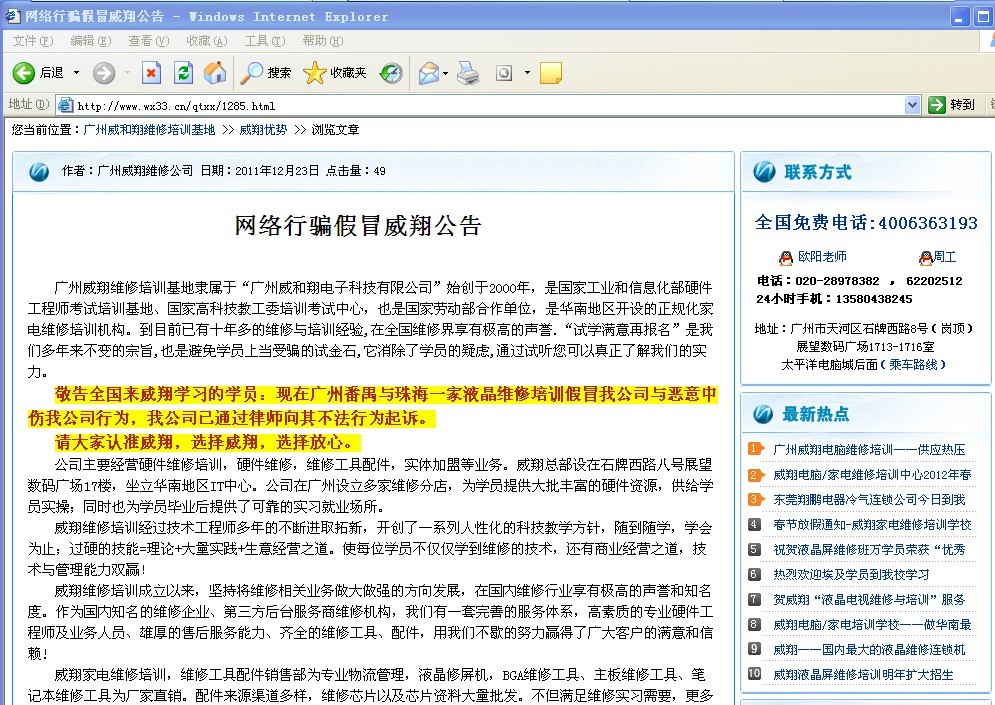Go to the Home page icon

[x=215, y=73]
